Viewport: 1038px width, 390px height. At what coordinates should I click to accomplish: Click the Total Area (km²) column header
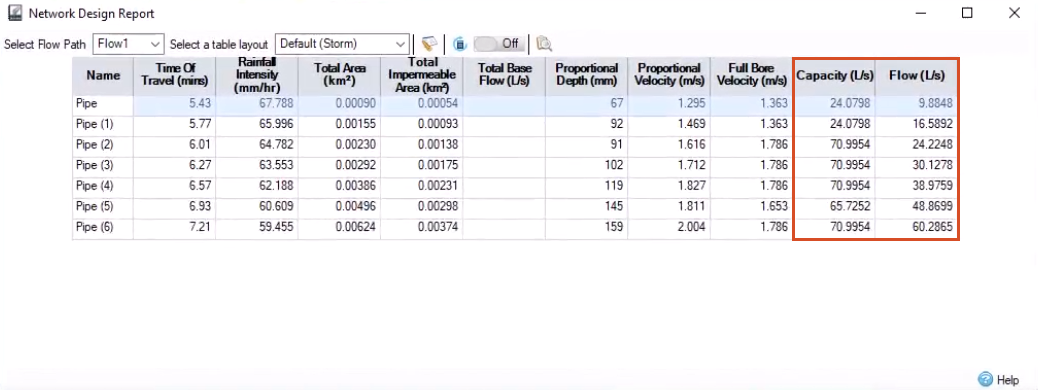coord(339,76)
